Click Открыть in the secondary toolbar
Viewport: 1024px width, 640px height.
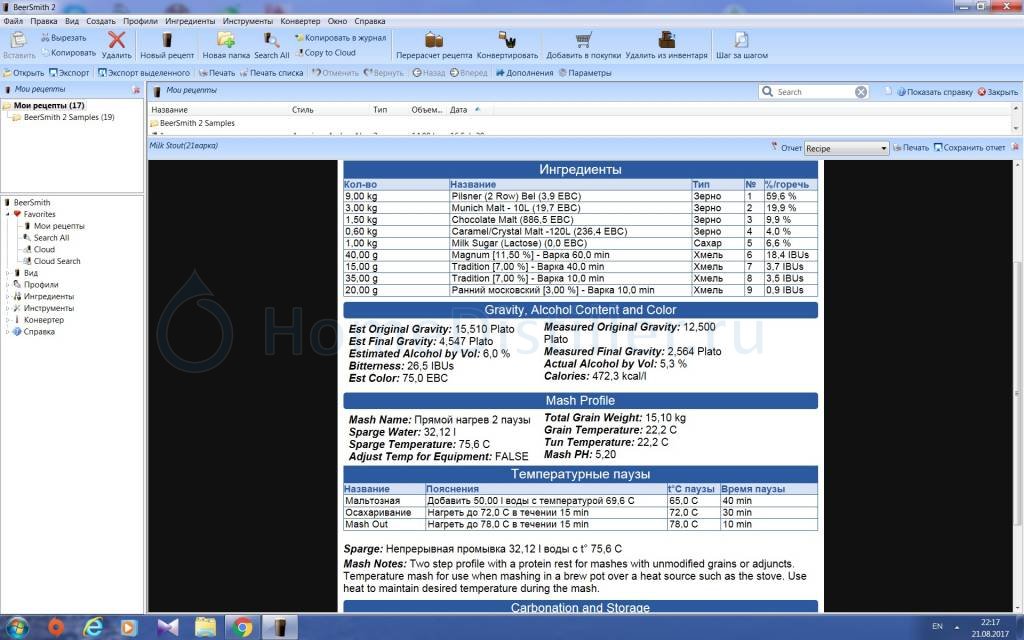[24, 73]
